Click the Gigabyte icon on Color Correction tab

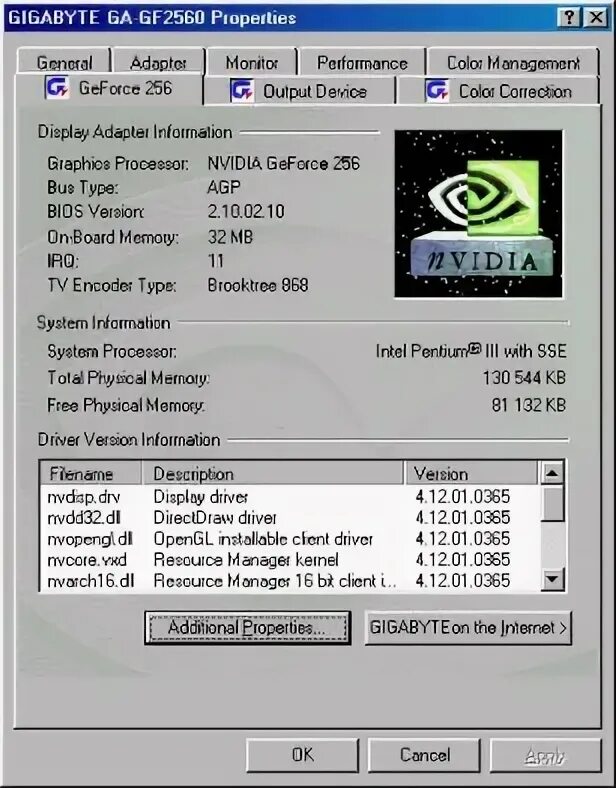(437, 91)
